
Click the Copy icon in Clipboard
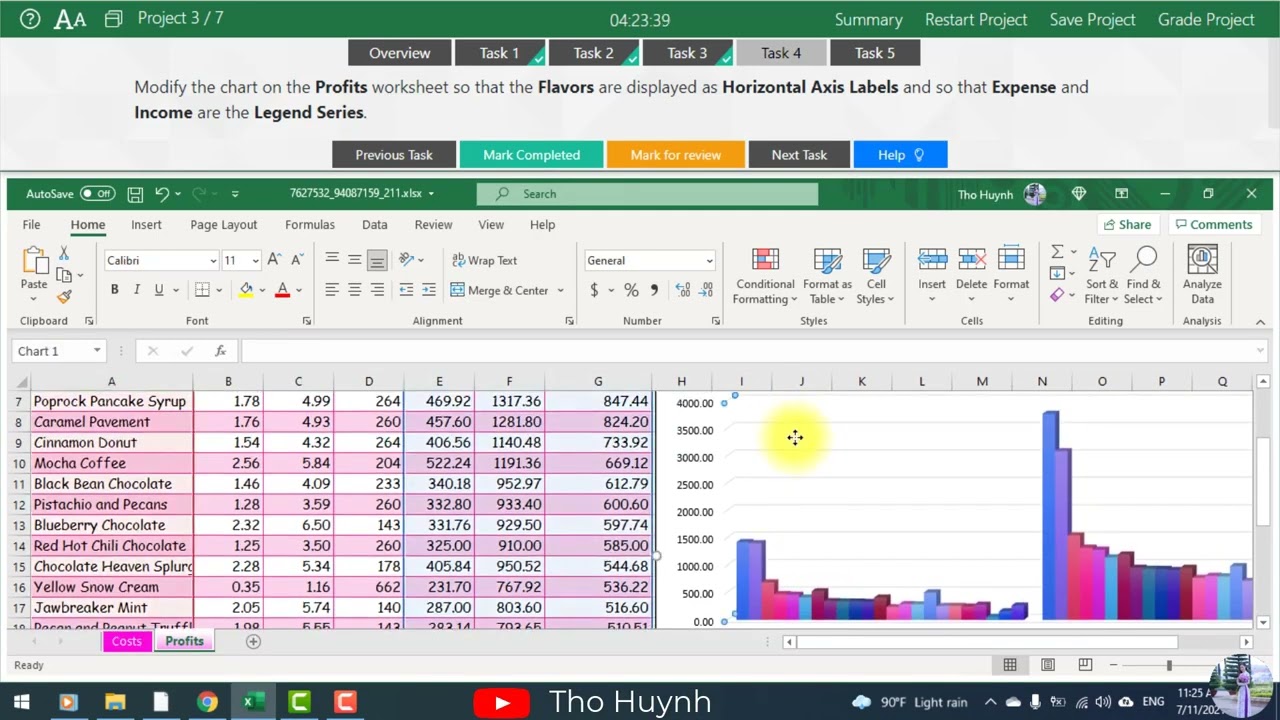coord(64,275)
